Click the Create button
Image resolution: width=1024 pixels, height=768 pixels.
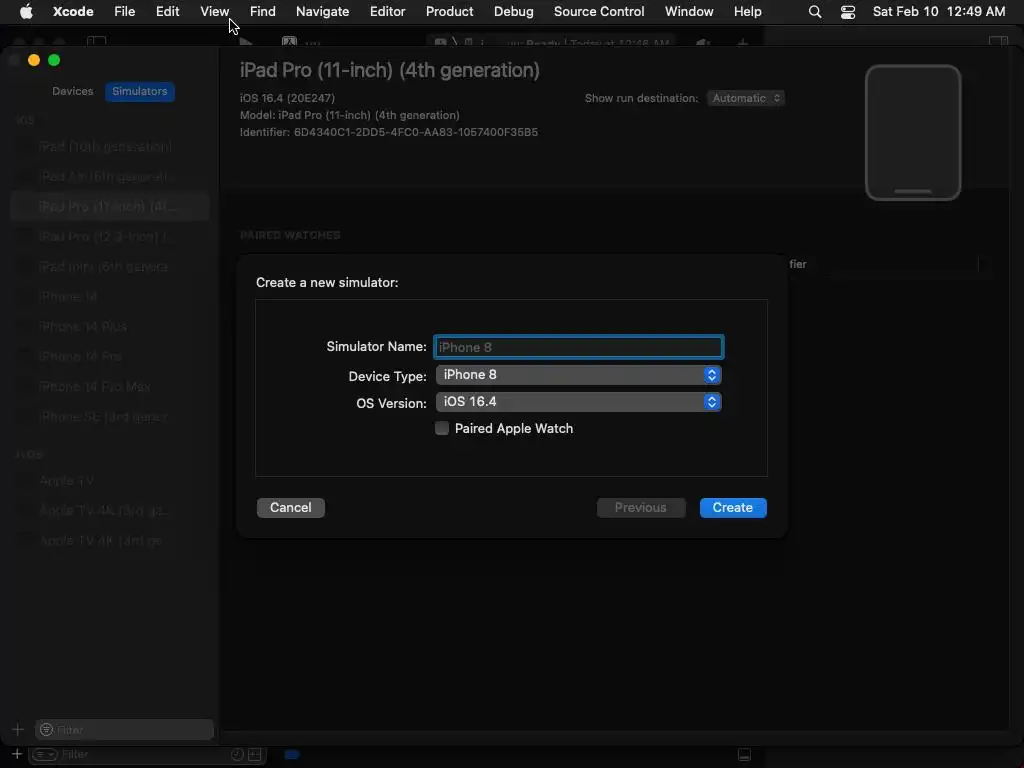point(733,507)
